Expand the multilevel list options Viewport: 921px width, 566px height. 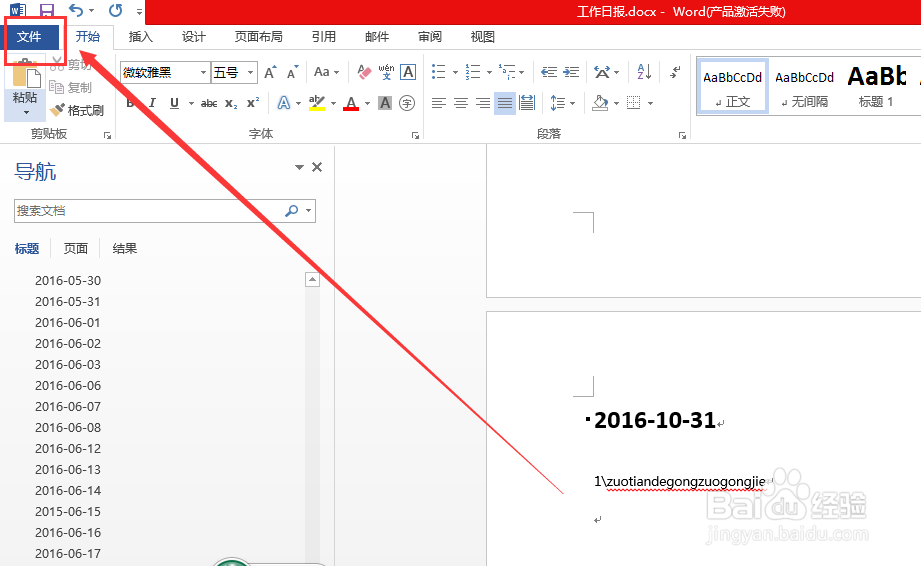point(522,73)
